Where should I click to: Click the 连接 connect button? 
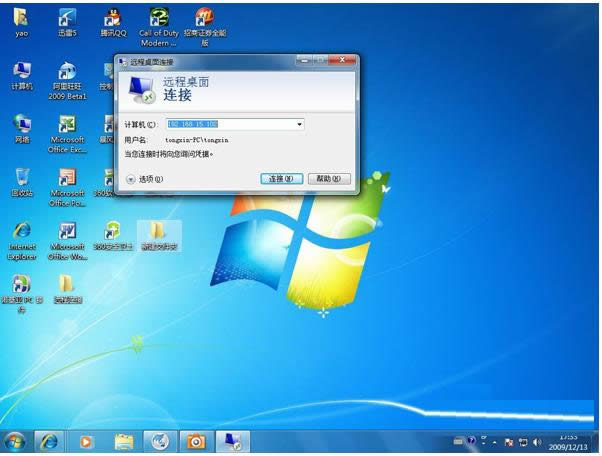tap(280, 179)
